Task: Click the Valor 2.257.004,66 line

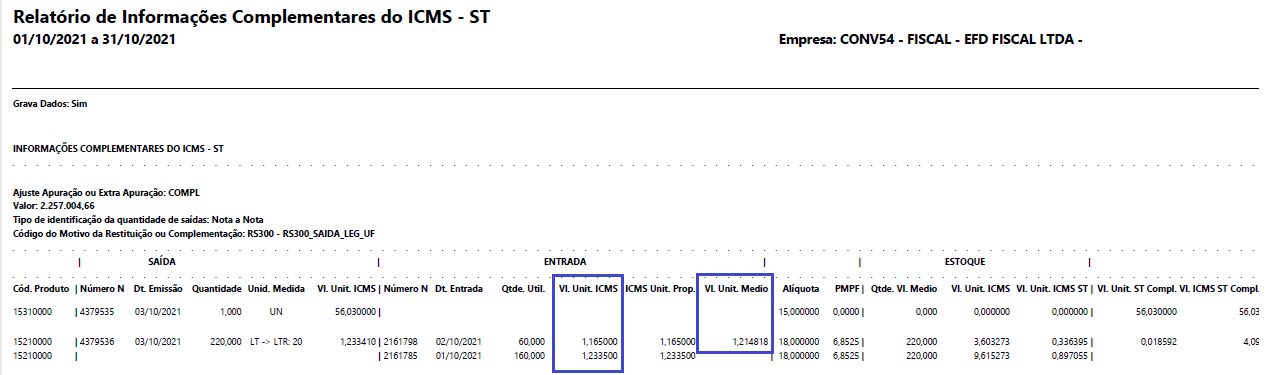Action: 53,204
